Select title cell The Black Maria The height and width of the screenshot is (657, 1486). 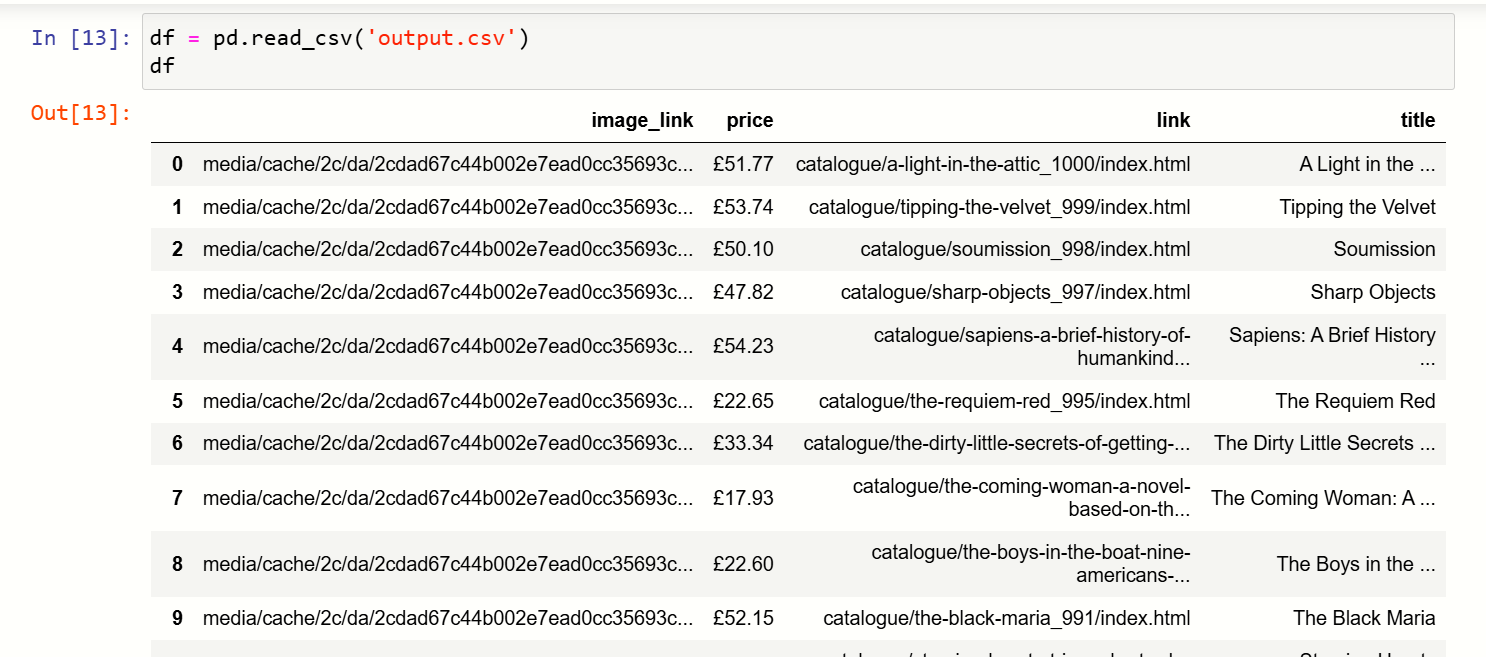pyautogui.click(x=1364, y=618)
